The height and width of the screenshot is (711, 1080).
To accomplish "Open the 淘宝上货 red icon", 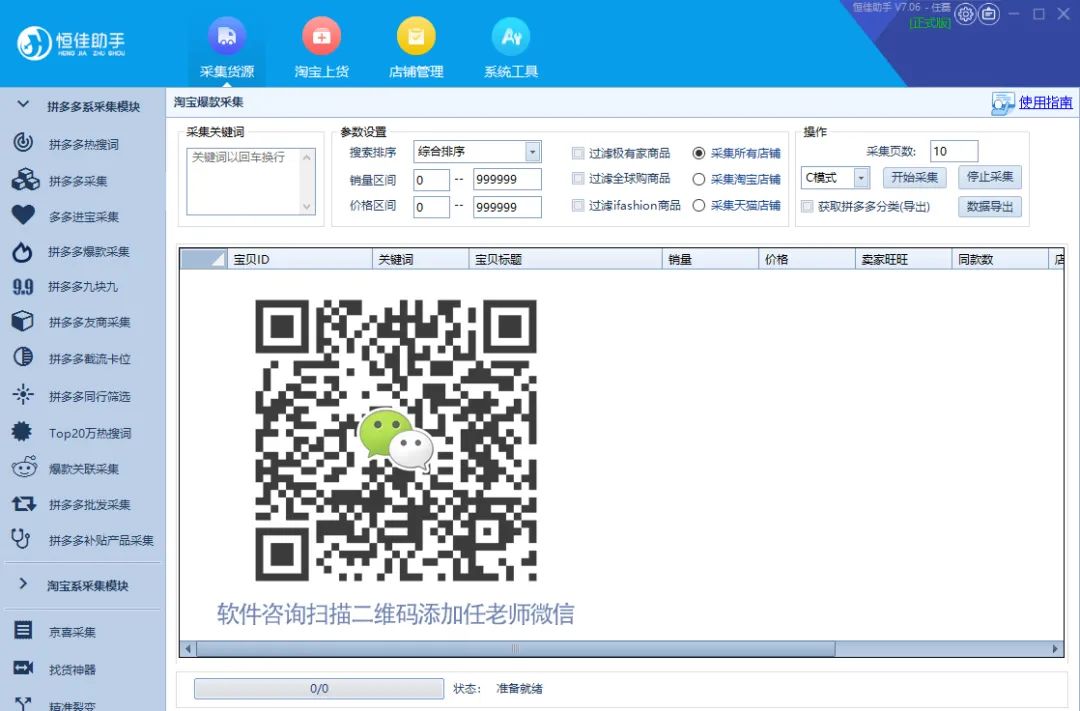I will click(322, 36).
